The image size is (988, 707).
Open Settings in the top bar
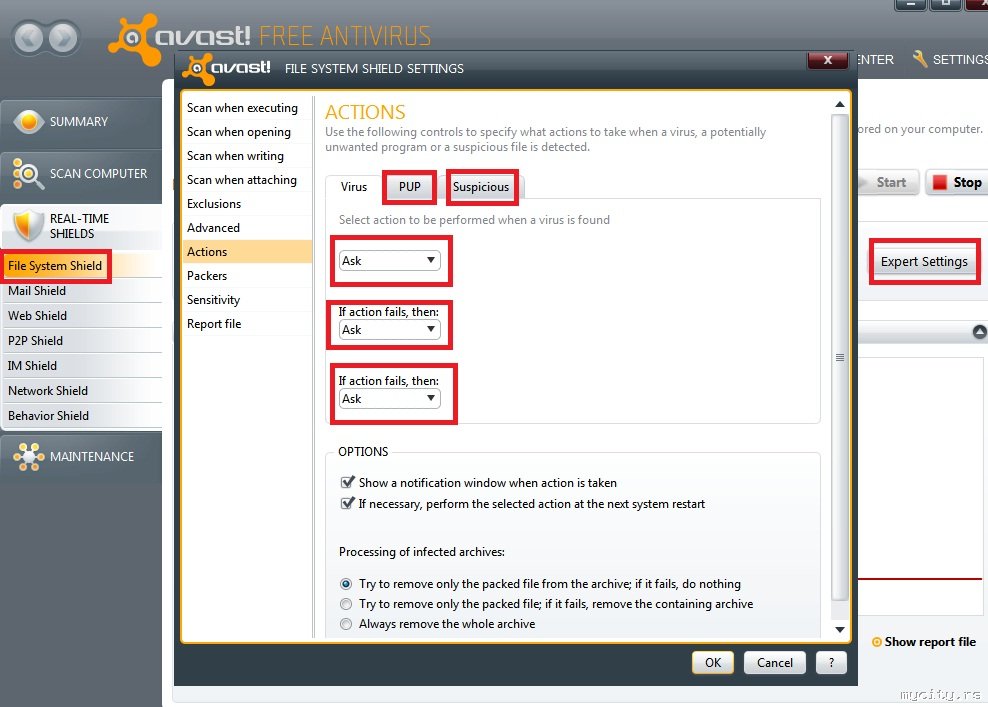(x=950, y=59)
